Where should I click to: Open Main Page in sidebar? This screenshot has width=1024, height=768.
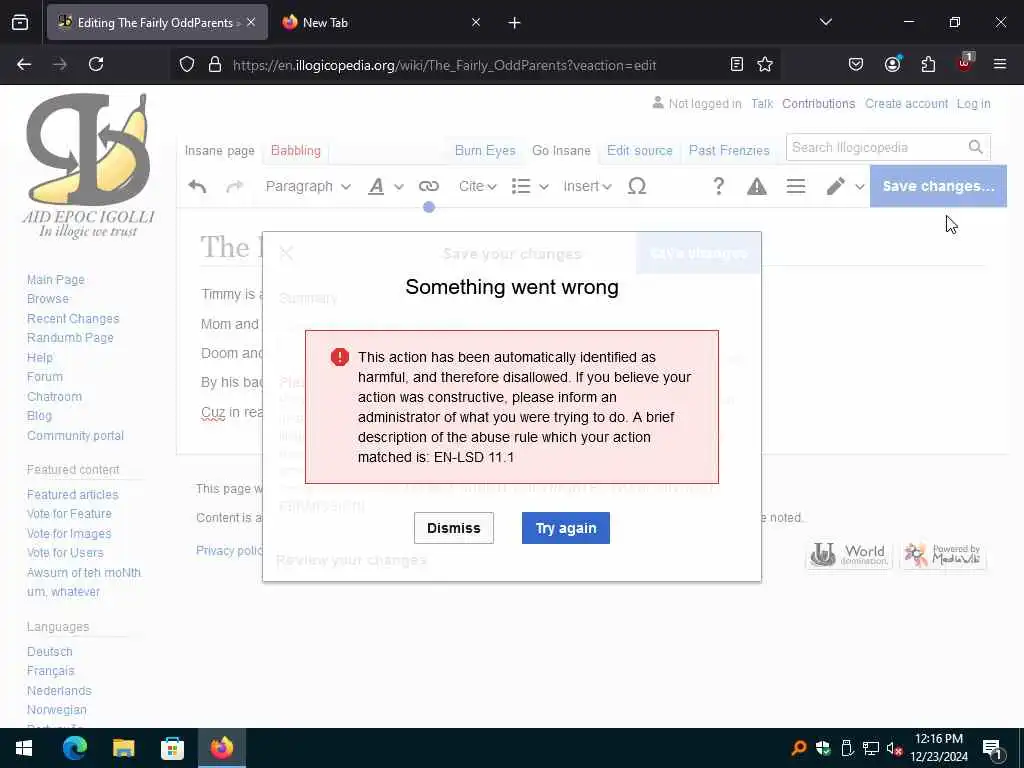point(56,280)
